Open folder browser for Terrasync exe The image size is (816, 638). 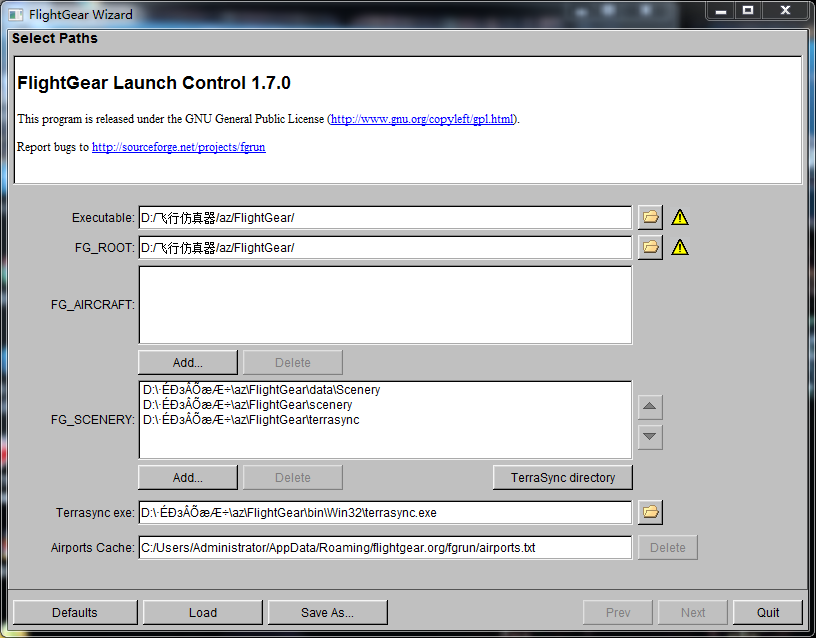(x=650, y=513)
